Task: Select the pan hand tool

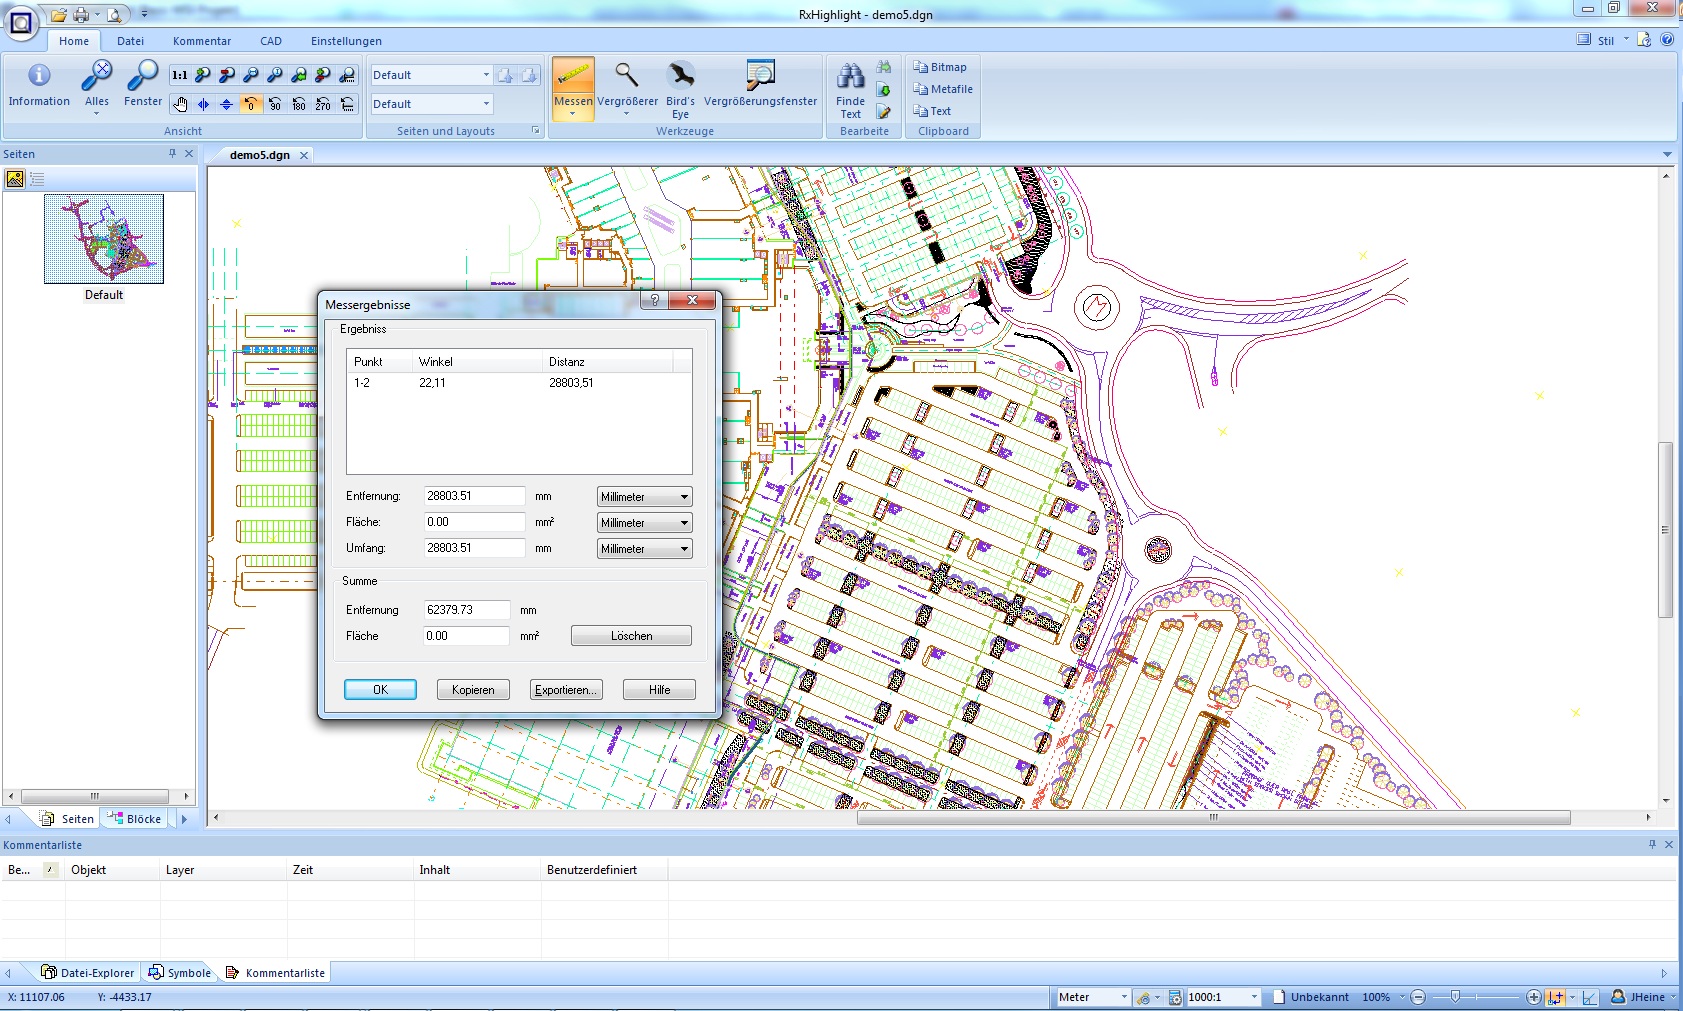Action: click(180, 104)
